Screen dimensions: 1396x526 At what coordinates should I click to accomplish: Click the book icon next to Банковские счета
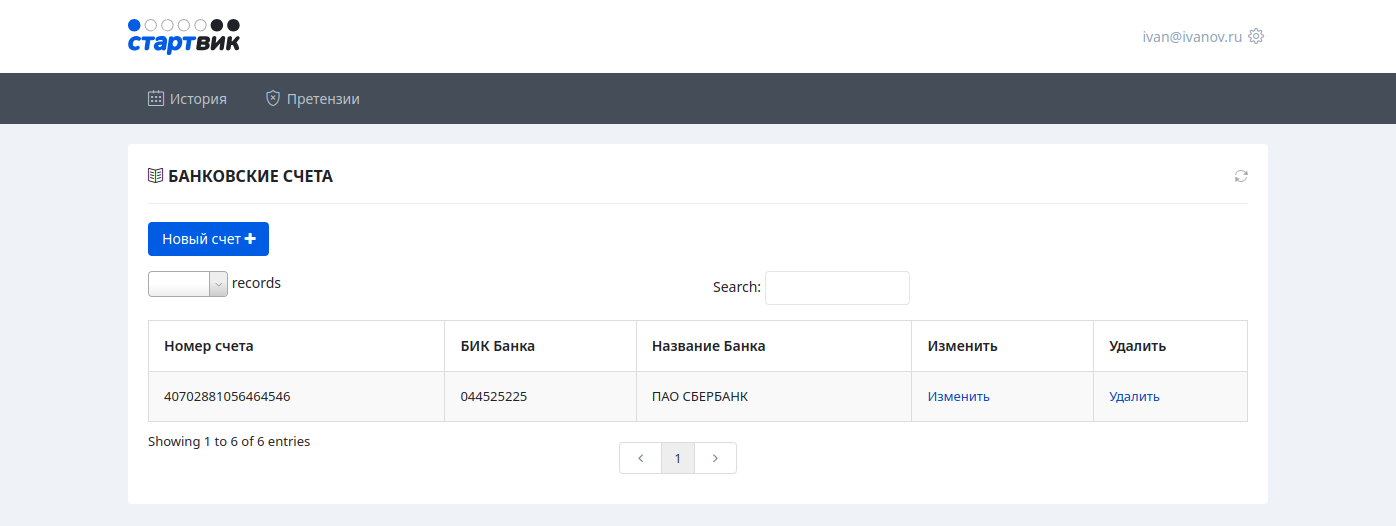click(155, 176)
